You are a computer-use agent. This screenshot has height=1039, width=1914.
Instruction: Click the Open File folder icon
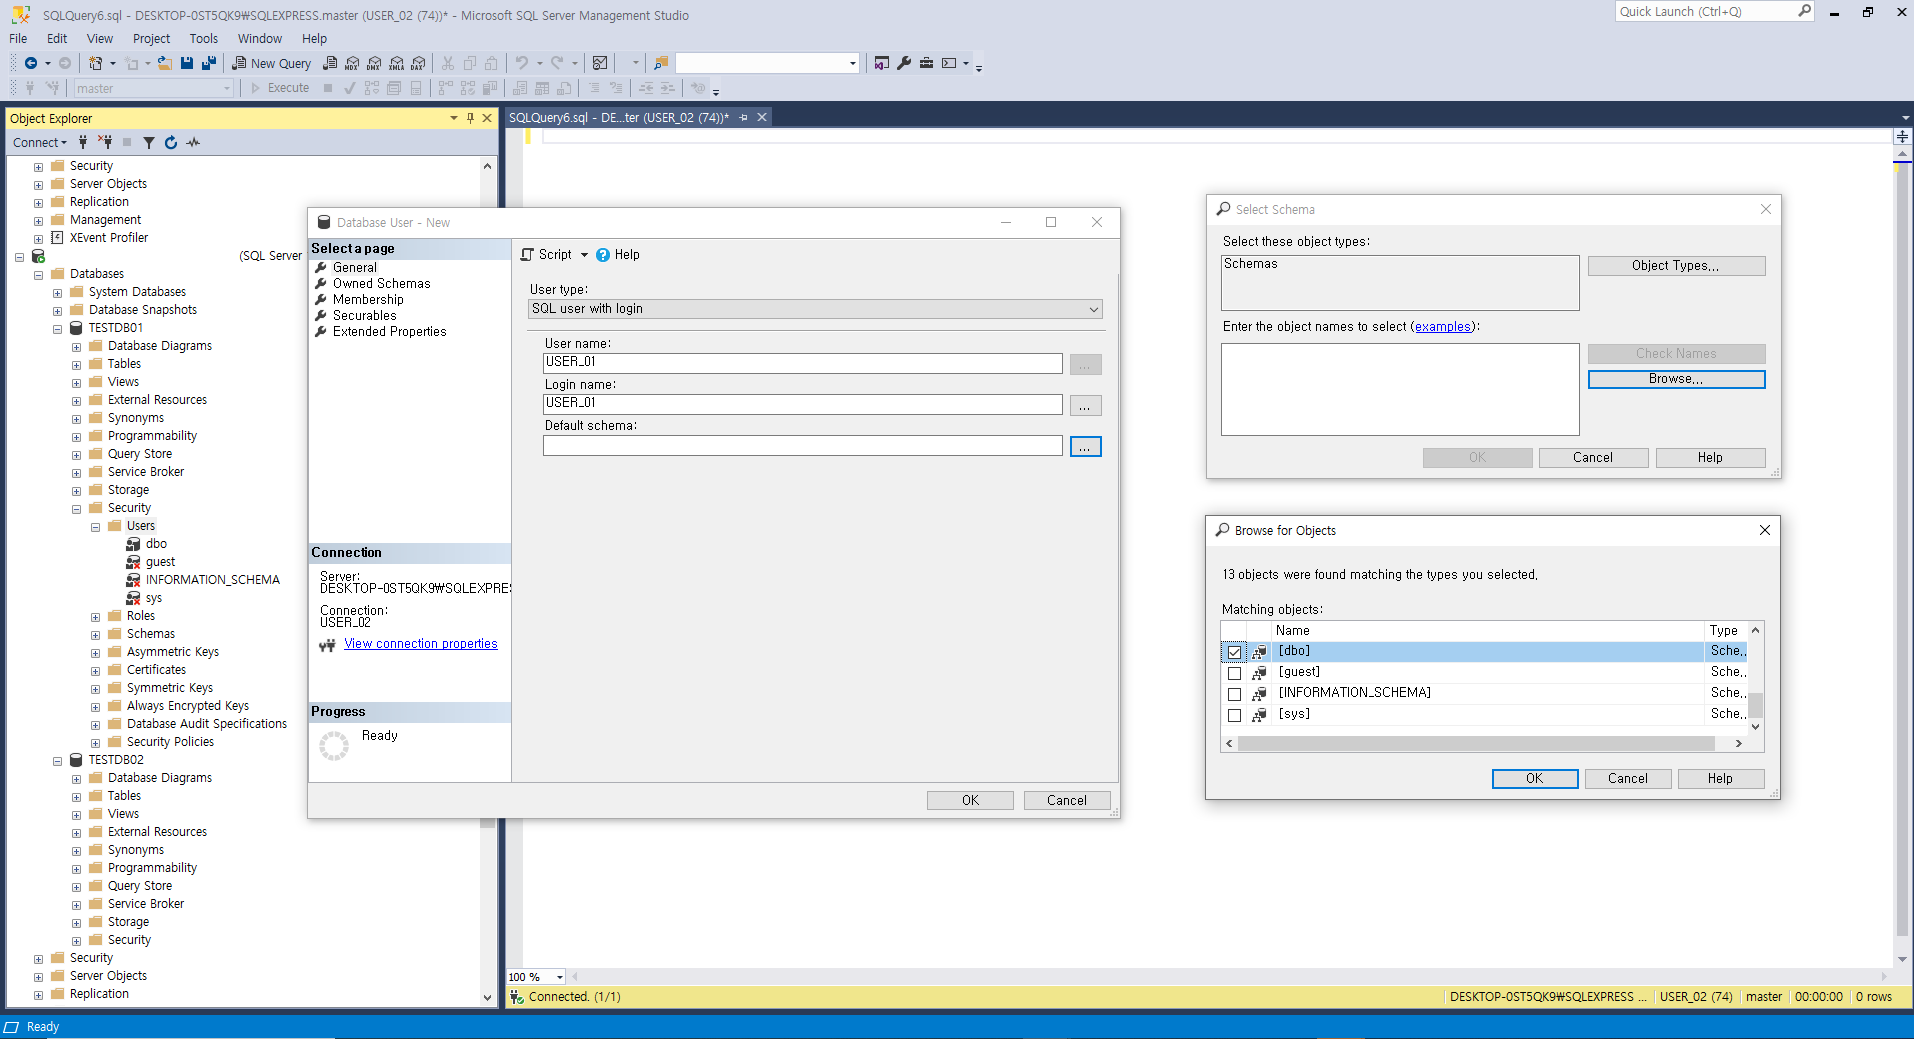(165, 63)
